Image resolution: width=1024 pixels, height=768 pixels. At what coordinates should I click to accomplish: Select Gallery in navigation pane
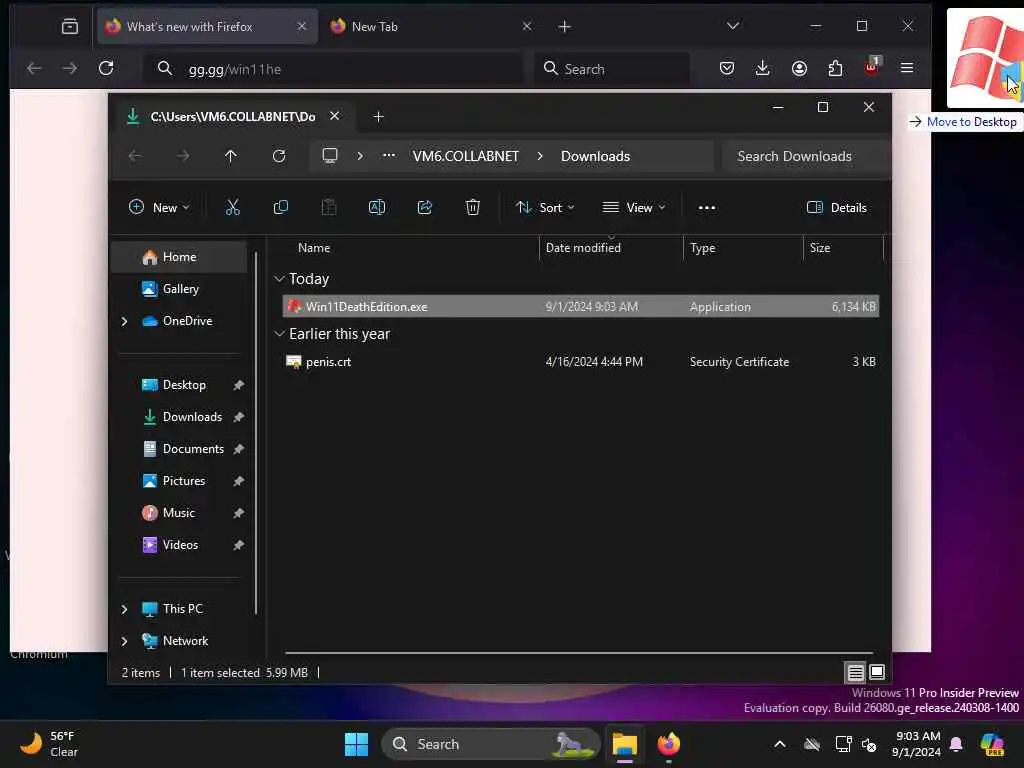178,289
